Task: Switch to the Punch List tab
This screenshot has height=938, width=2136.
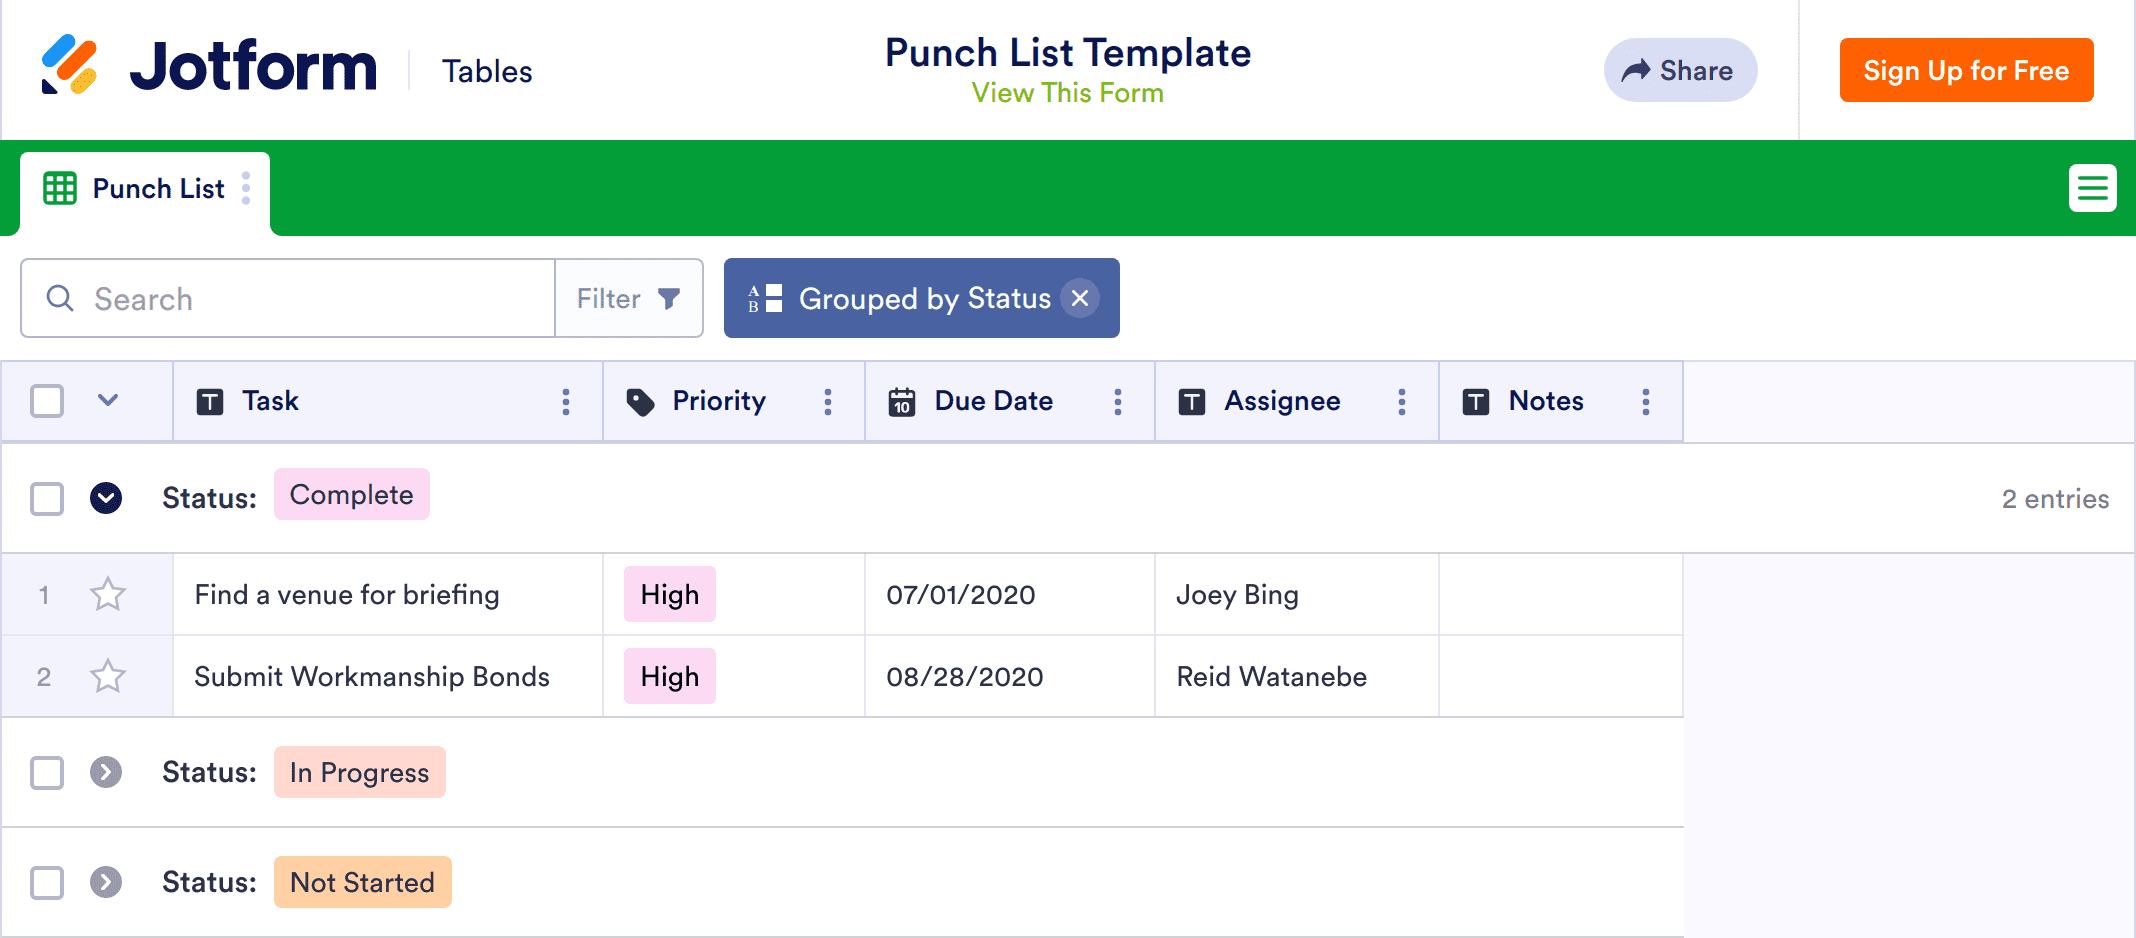Action: click(157, 189)
